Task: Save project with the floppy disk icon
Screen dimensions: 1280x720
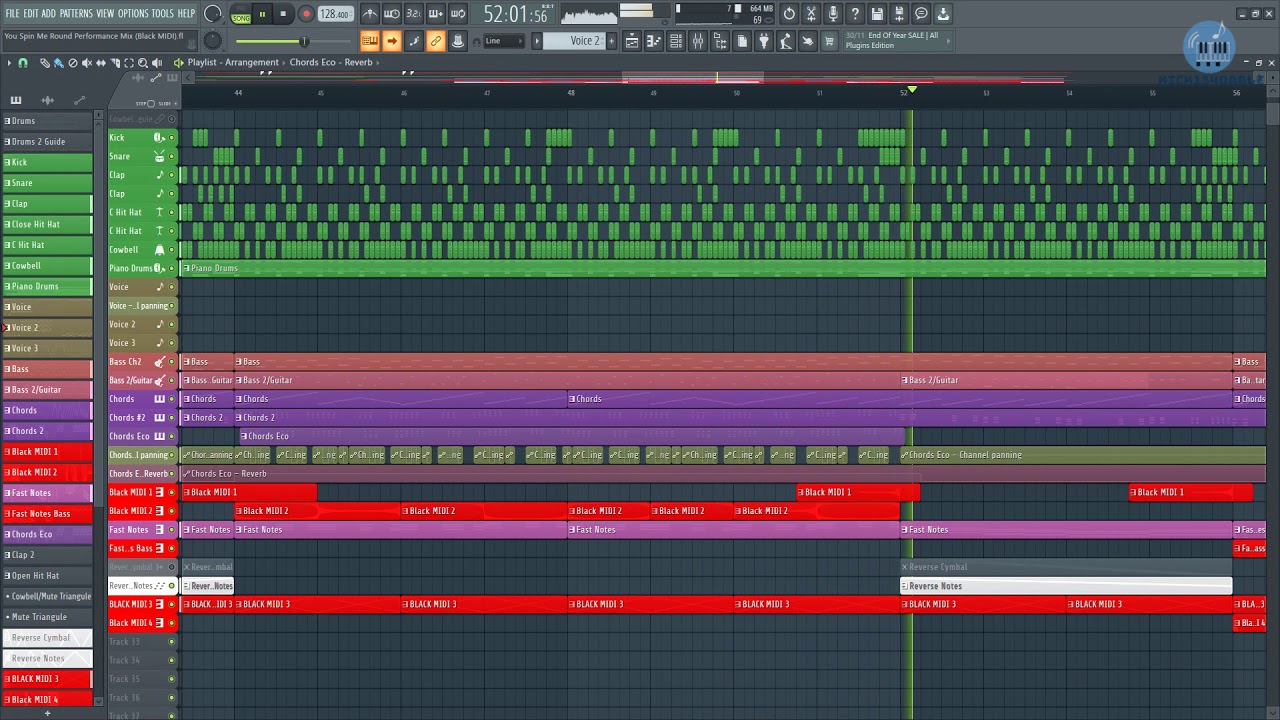Action: tap(877, 14)
